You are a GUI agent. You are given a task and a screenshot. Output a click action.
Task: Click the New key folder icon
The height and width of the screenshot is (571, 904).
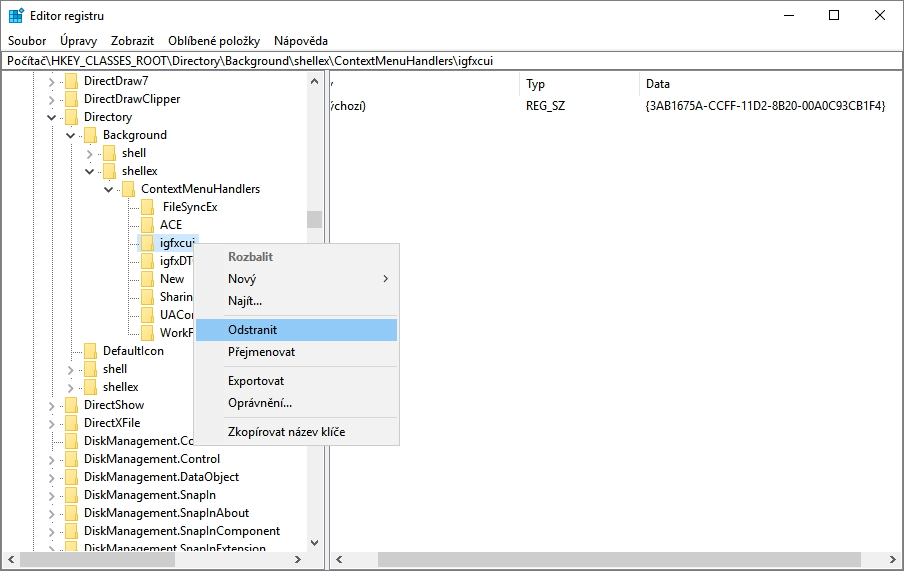[148, 279]
